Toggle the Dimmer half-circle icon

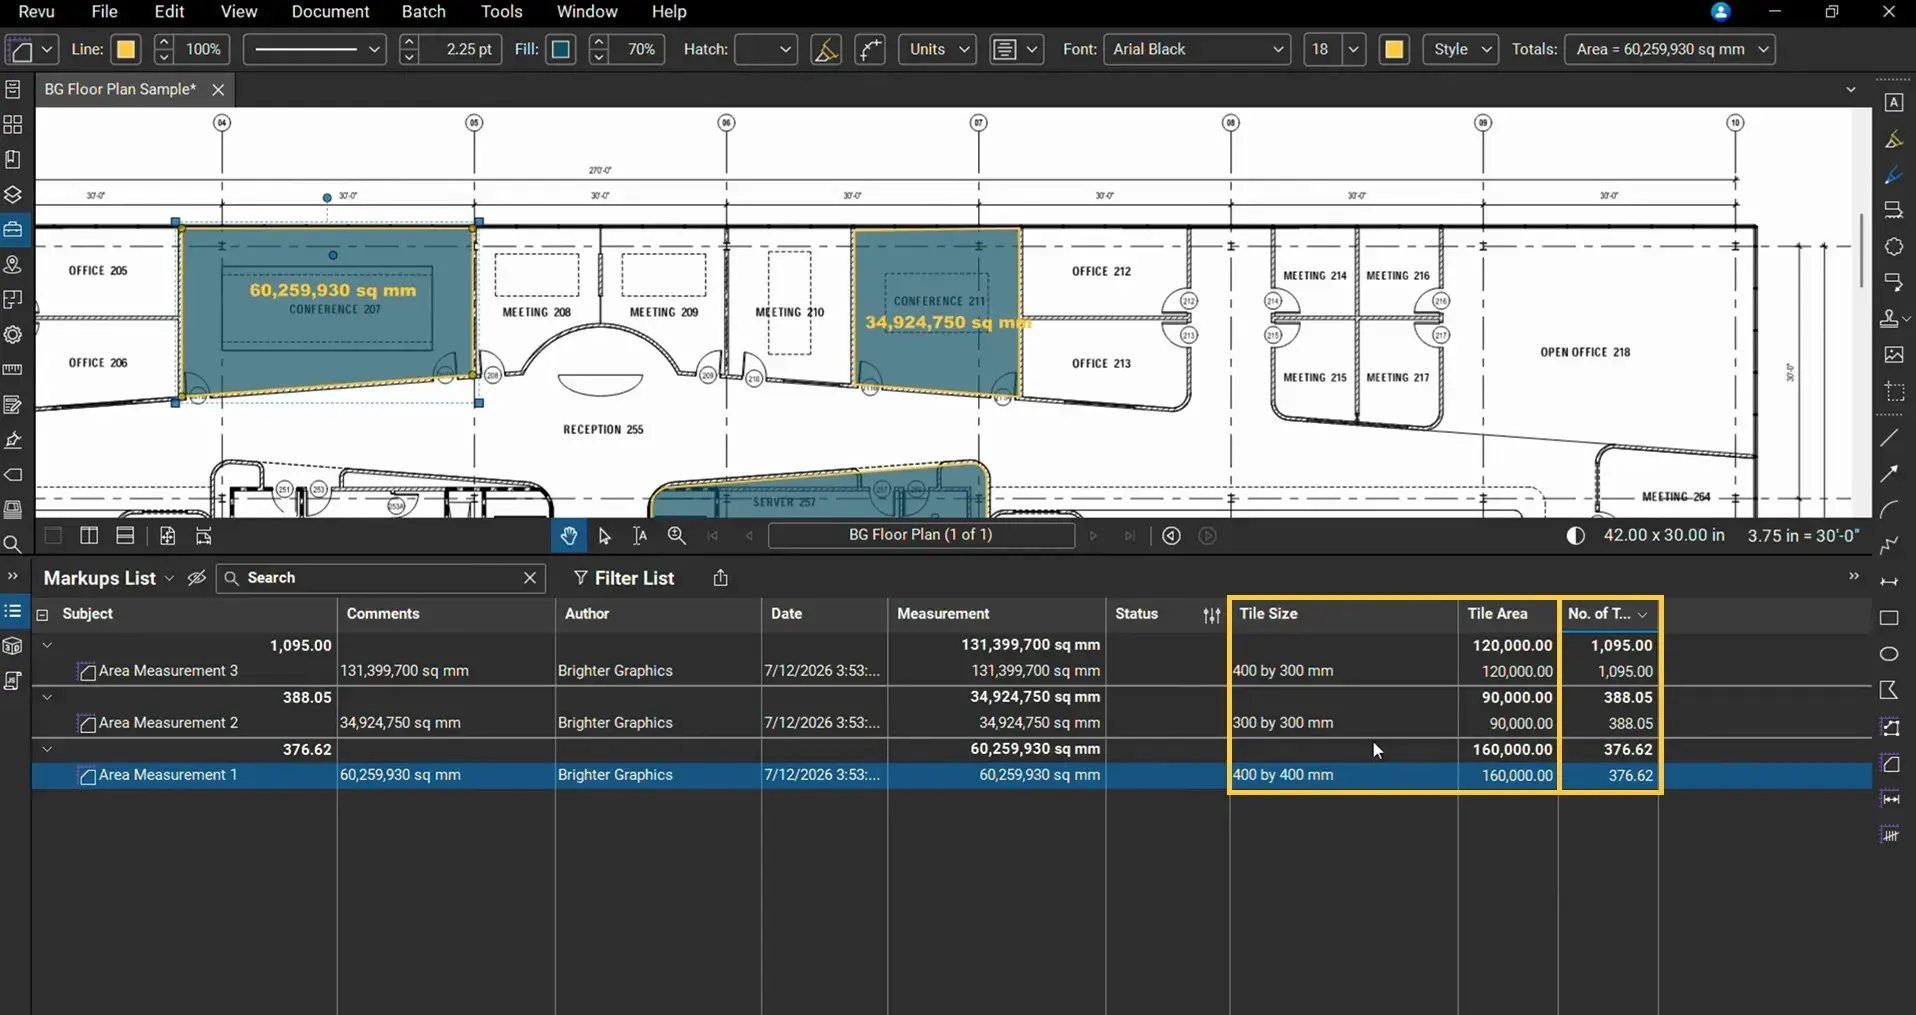pyautogui.click(x=1575, y=536)
